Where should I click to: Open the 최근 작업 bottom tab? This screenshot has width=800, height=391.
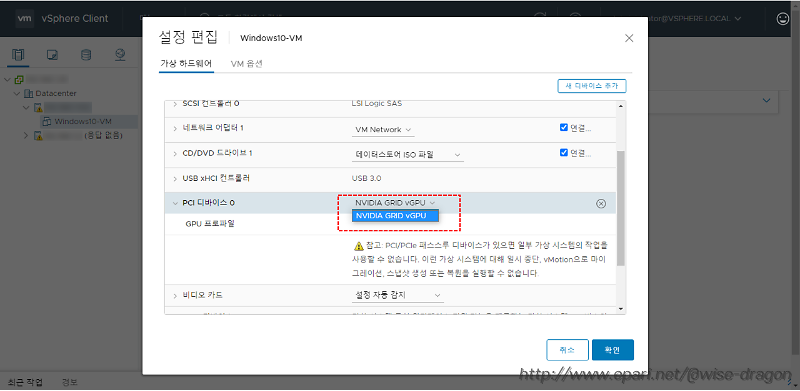pos(25,382)
